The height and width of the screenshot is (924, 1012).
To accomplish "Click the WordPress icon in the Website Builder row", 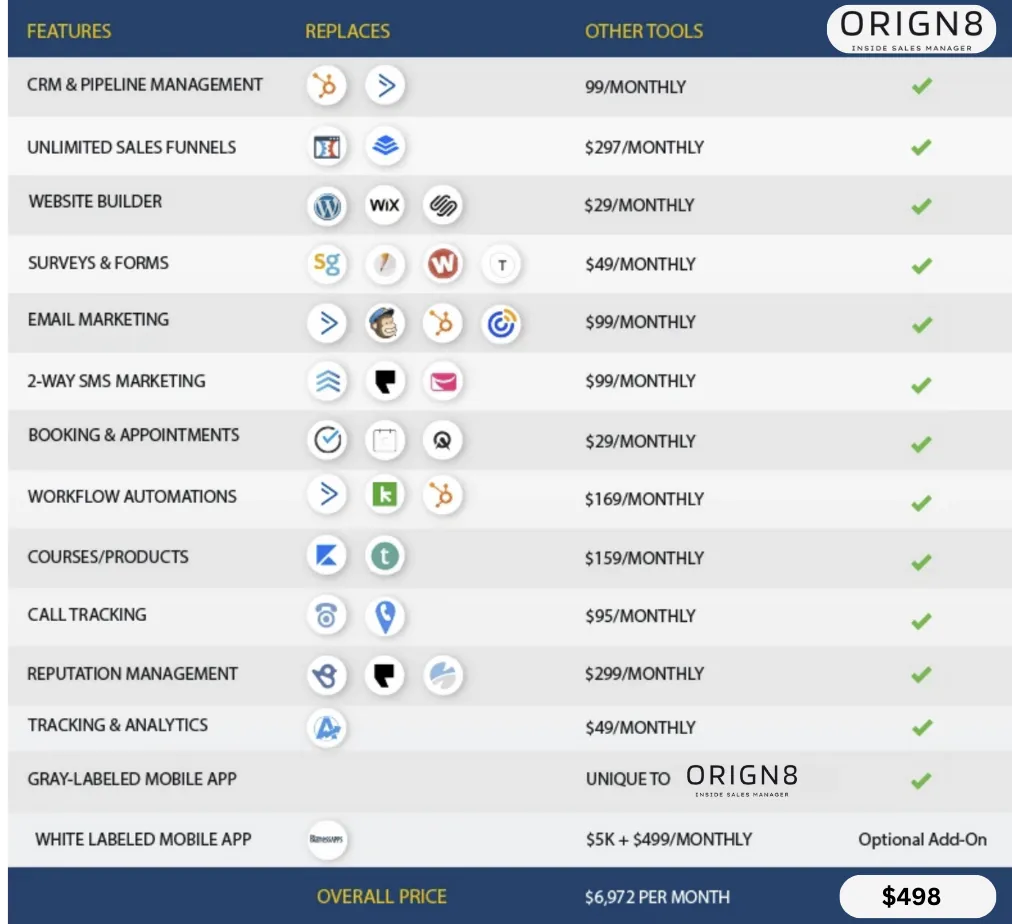I will [x=327, y=206].
